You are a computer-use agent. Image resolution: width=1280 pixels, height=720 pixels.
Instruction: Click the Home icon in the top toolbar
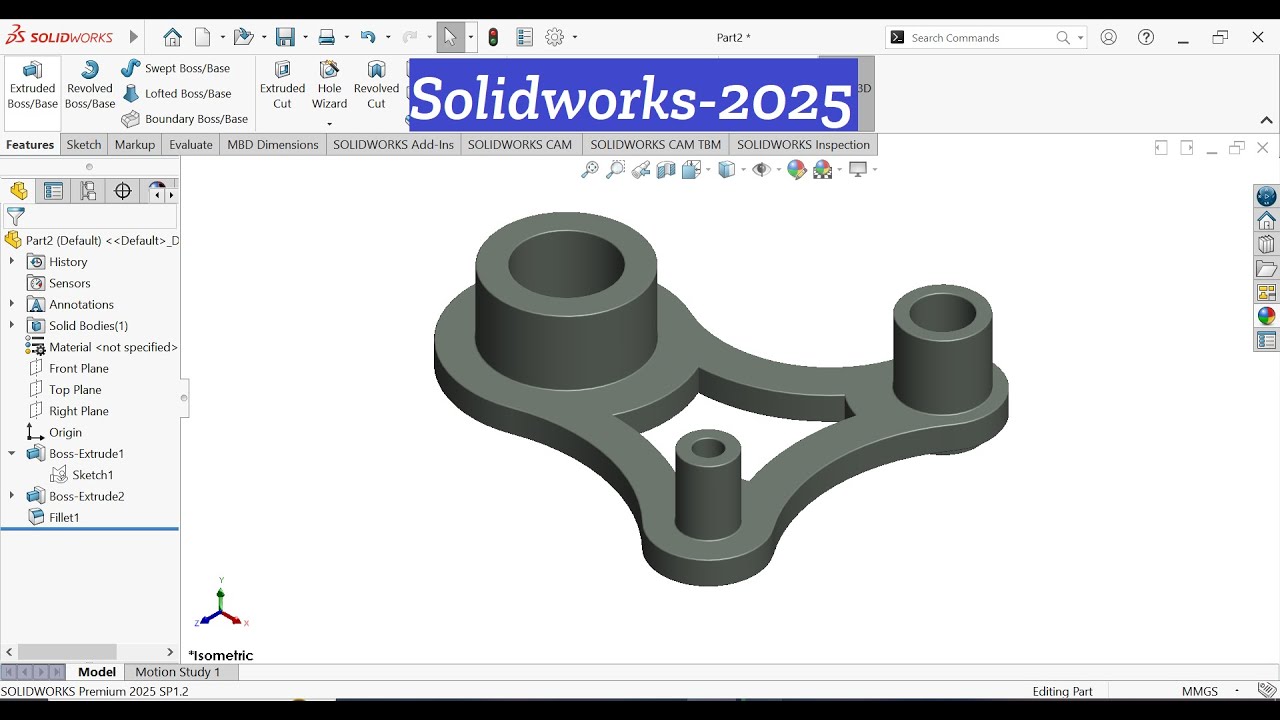pos(172,38)
